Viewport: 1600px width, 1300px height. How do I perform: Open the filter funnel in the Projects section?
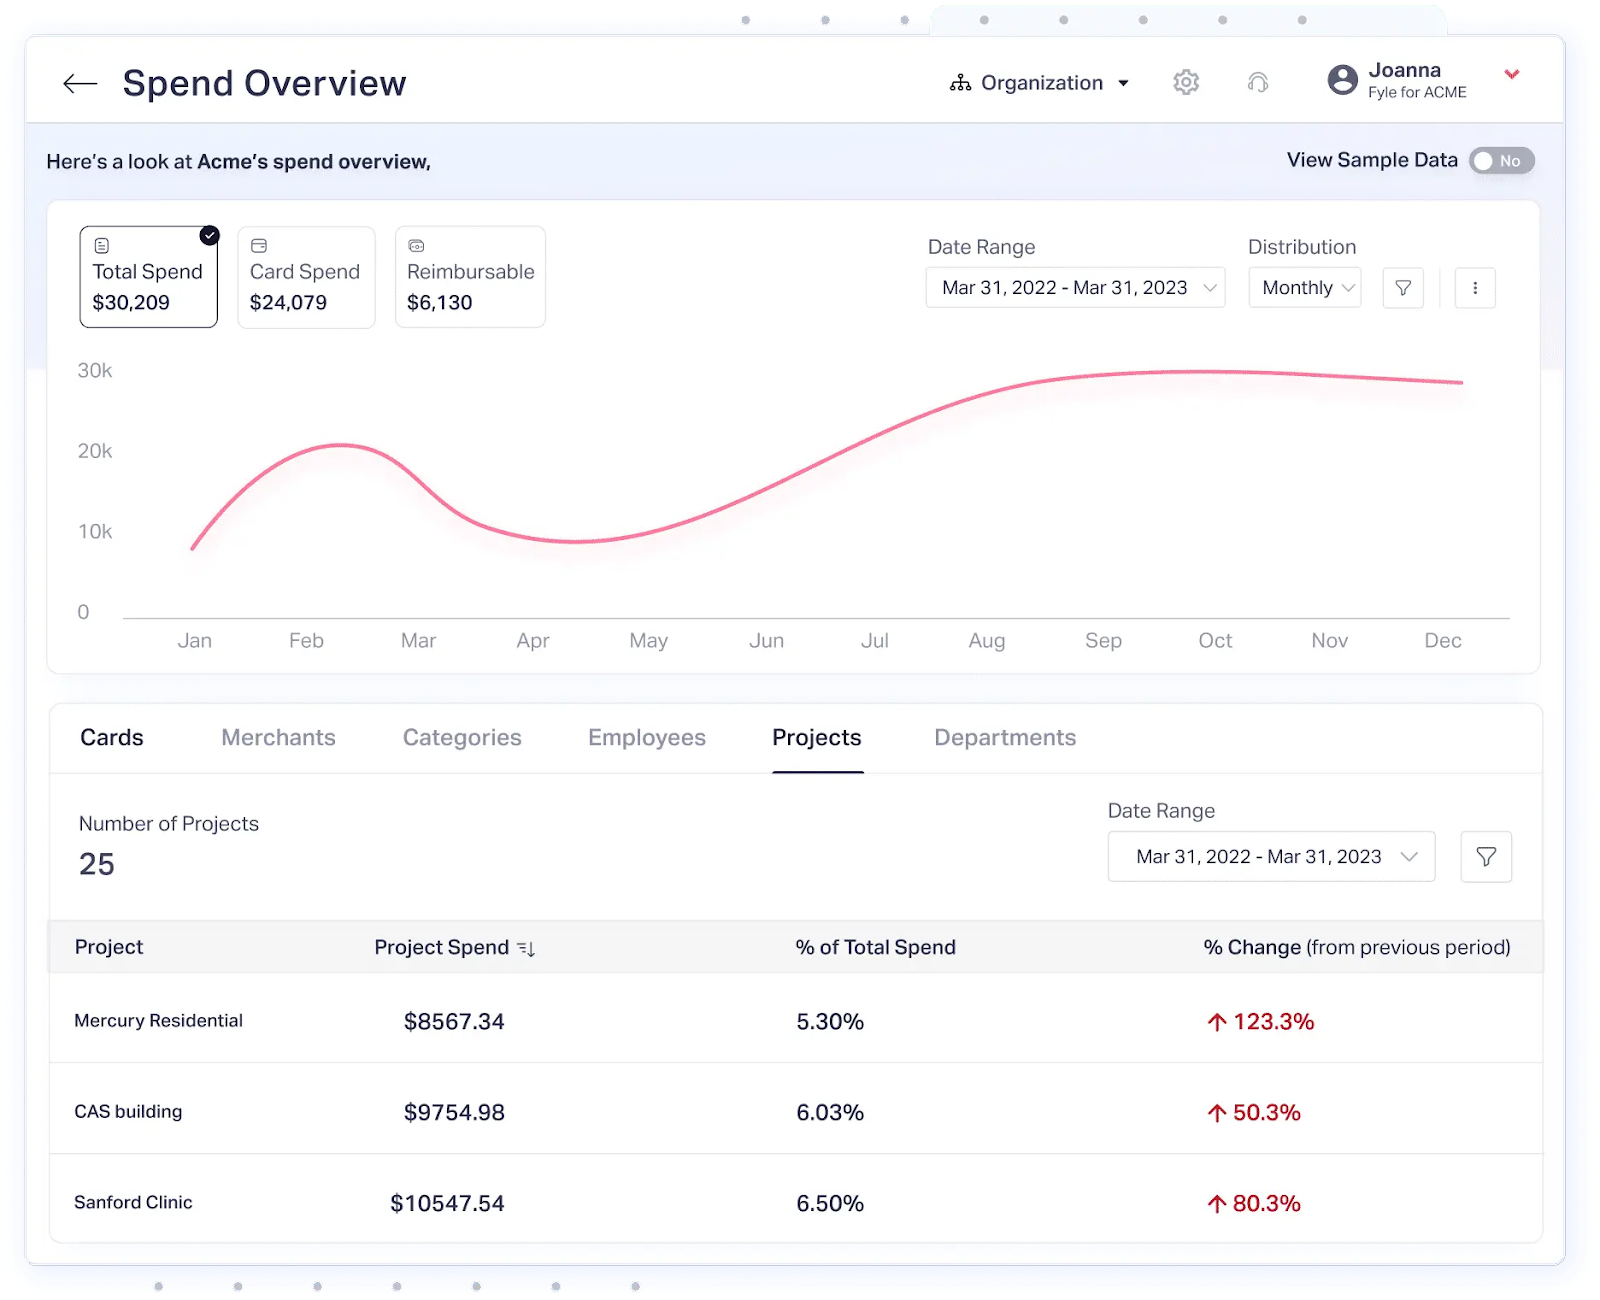pyautogui.click(x=1486, y=856)
